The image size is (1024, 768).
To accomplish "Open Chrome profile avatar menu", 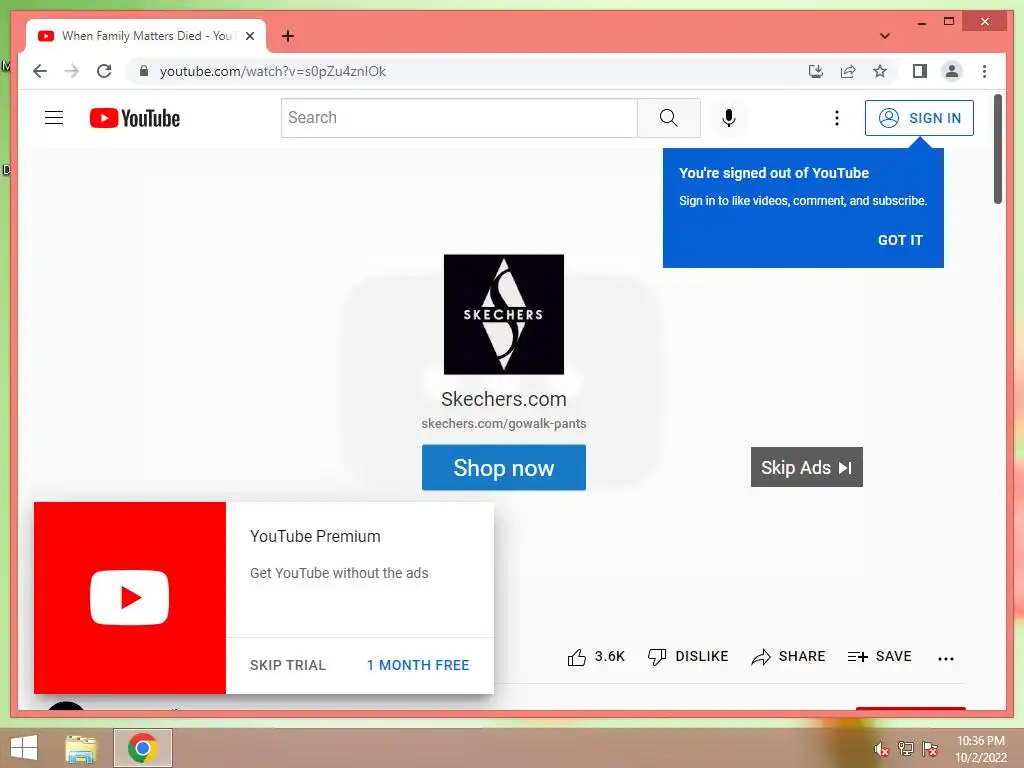I will pyautogui.click(x=952, y=71).
